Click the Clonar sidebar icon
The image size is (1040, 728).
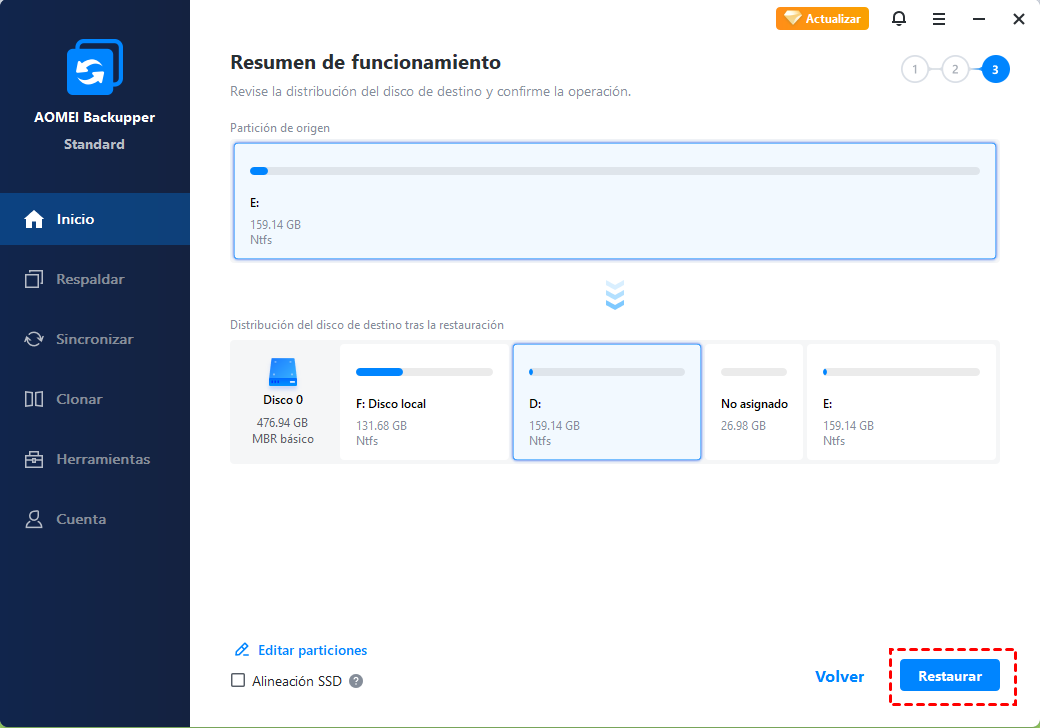click(34, 399)
